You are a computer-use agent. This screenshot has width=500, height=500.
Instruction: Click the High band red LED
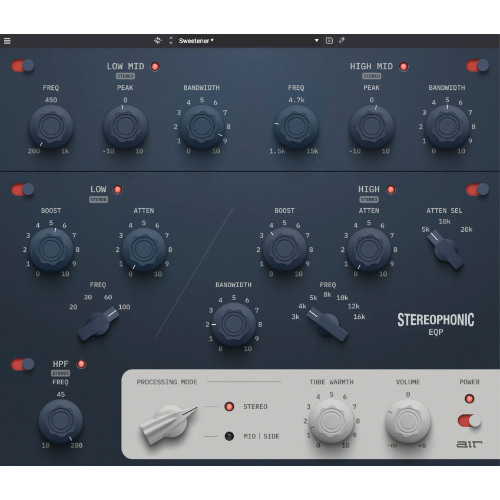[x=391, y=189]
